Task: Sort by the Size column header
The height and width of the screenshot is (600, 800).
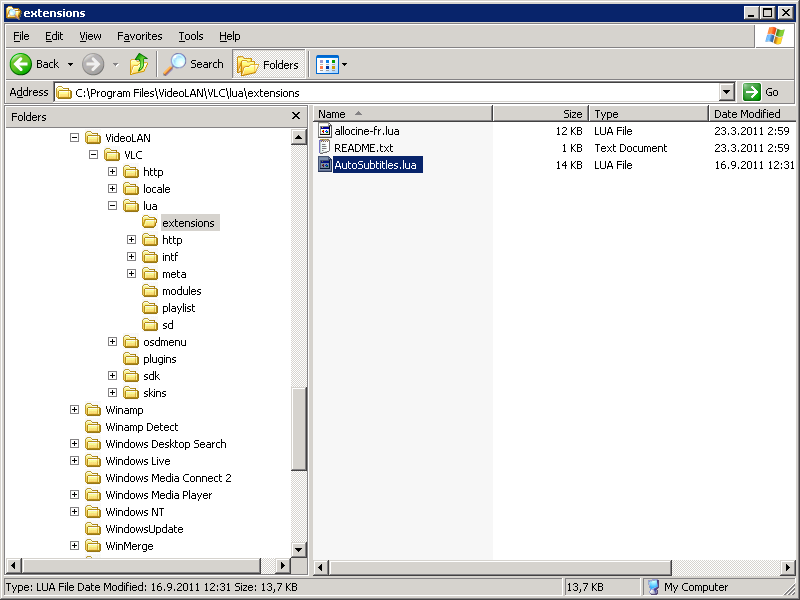Action: pos(540,114)
